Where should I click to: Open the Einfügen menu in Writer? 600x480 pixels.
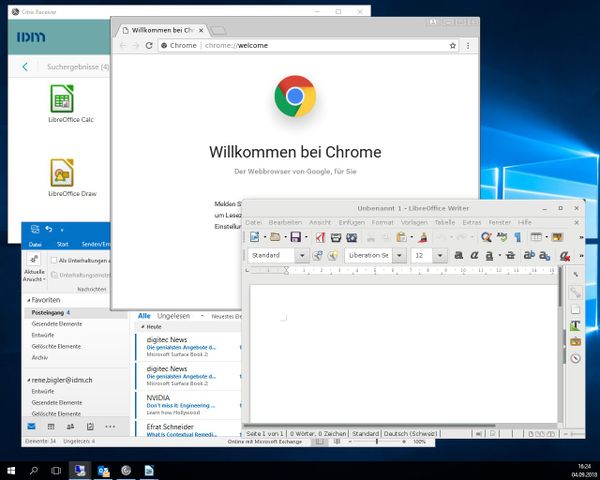pyautogui.click(x=351, y=222)
